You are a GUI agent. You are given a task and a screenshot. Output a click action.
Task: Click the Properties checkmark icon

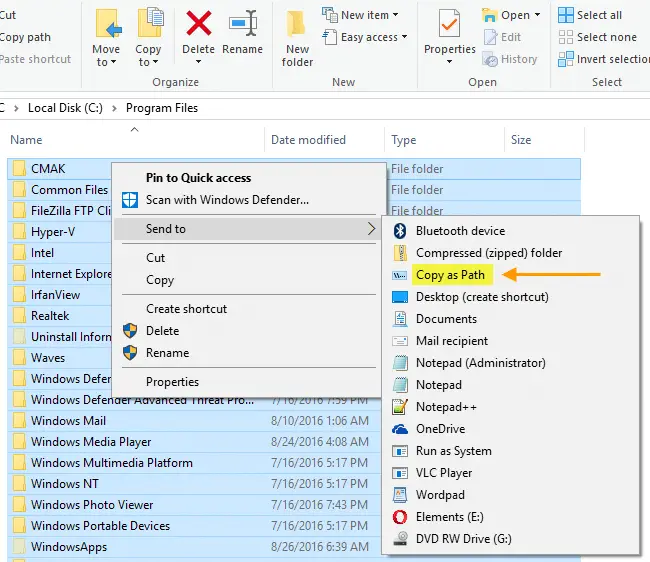449,24
